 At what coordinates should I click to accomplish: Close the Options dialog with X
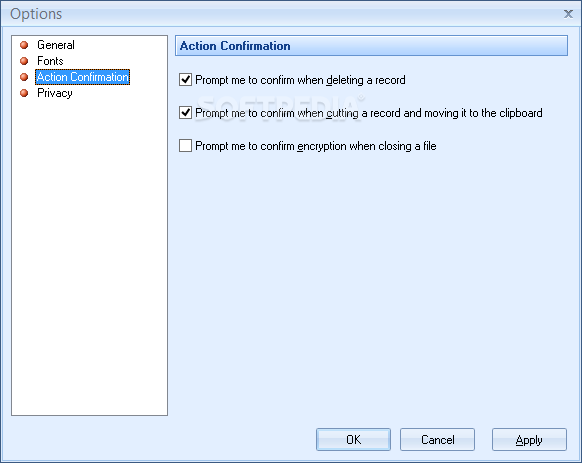[568, 14]
